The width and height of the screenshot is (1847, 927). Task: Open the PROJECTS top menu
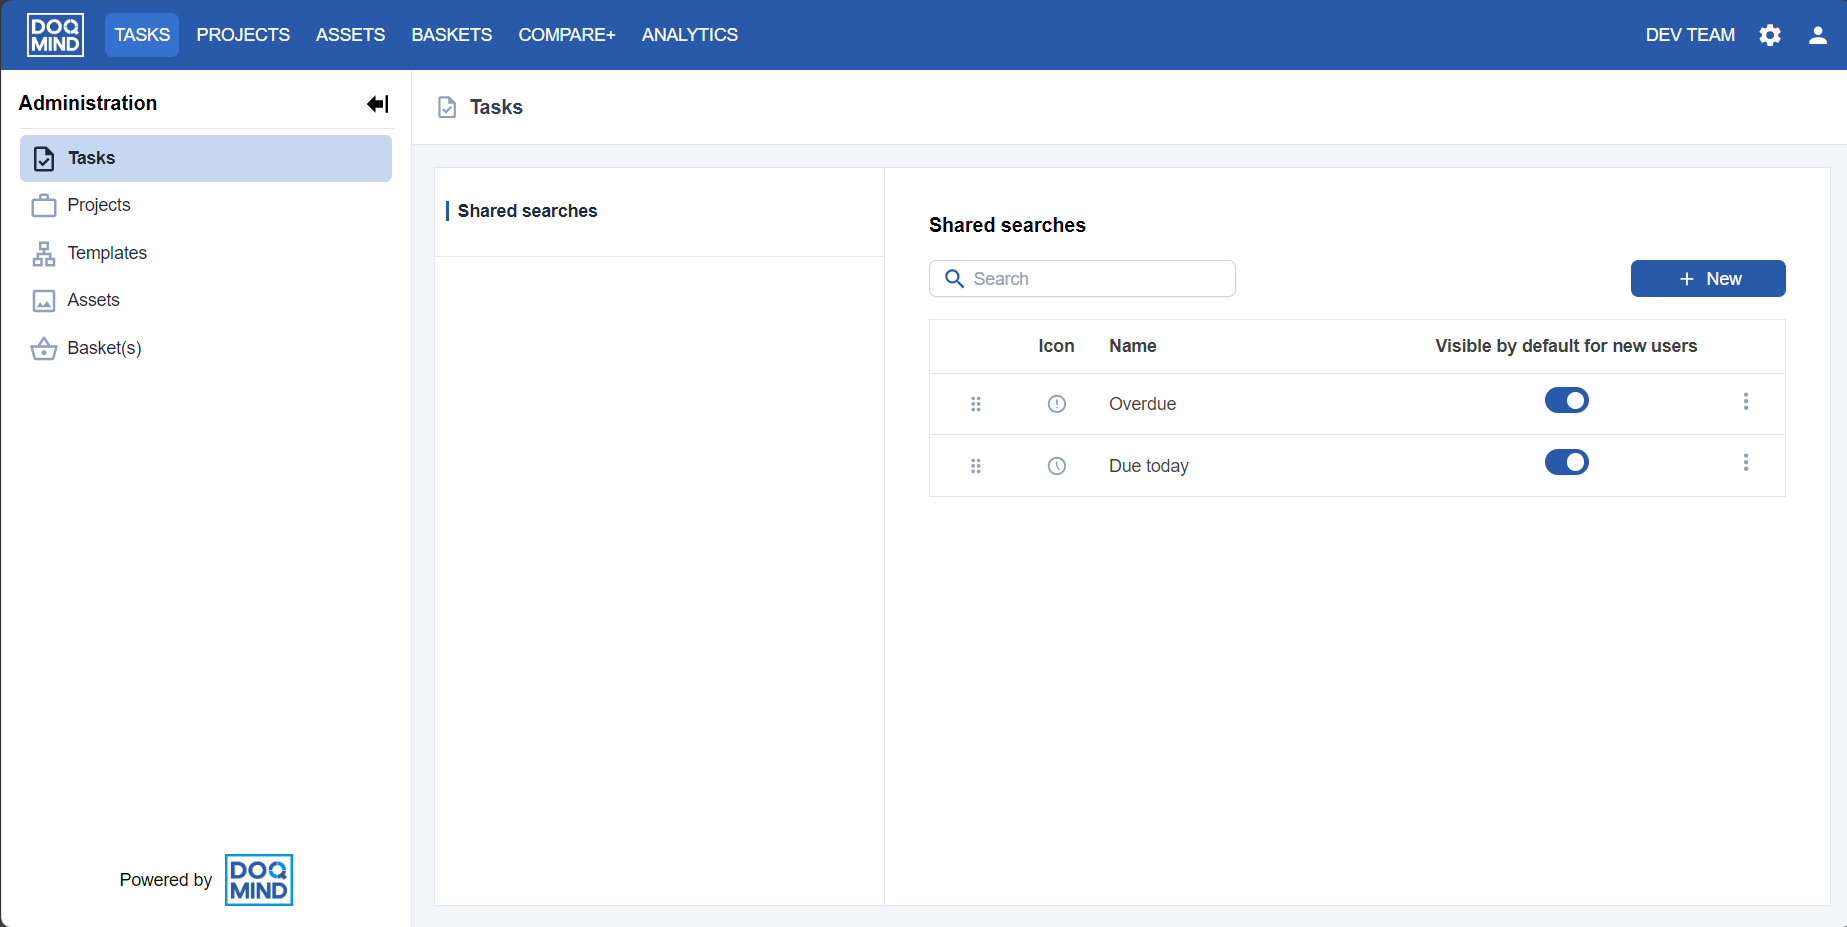pos(243,35)
